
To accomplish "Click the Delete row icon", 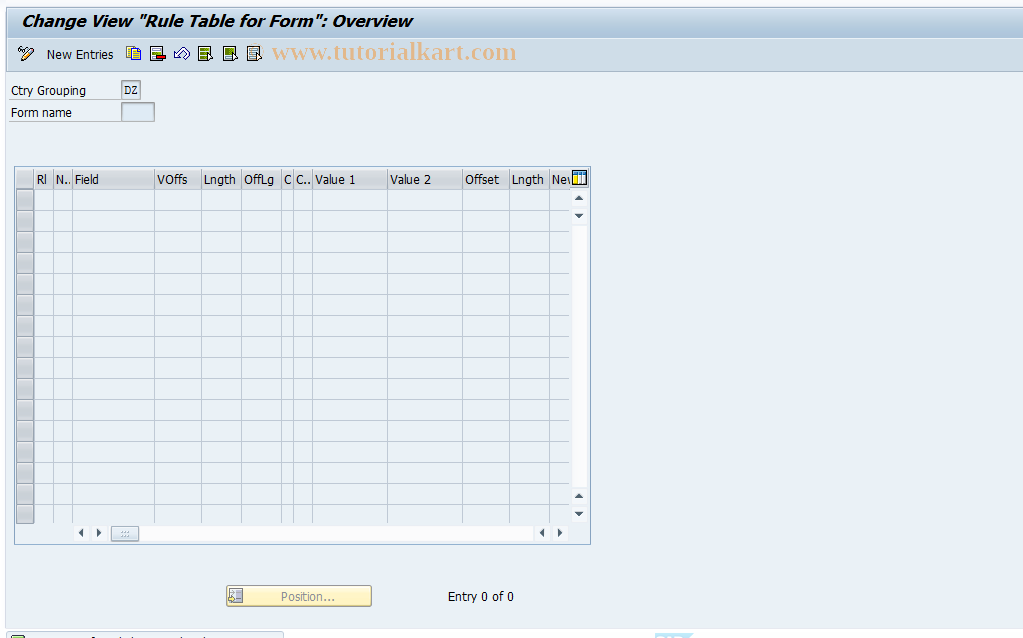I will [x=158, y=53].
